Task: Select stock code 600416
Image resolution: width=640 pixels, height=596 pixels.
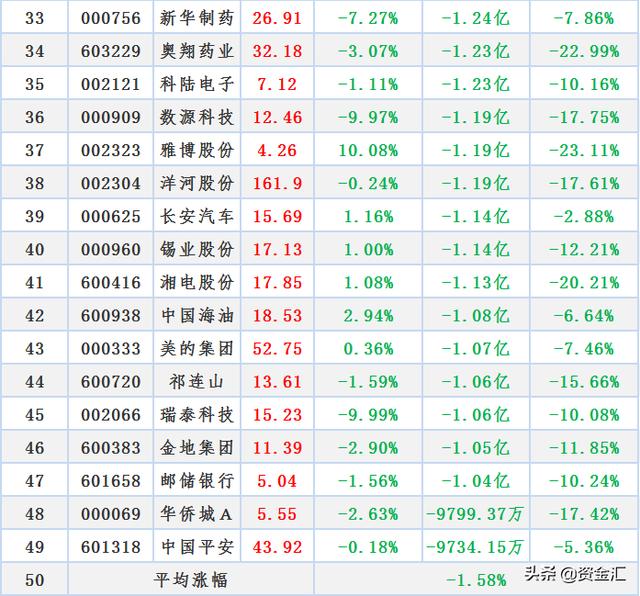Action: 111,283
